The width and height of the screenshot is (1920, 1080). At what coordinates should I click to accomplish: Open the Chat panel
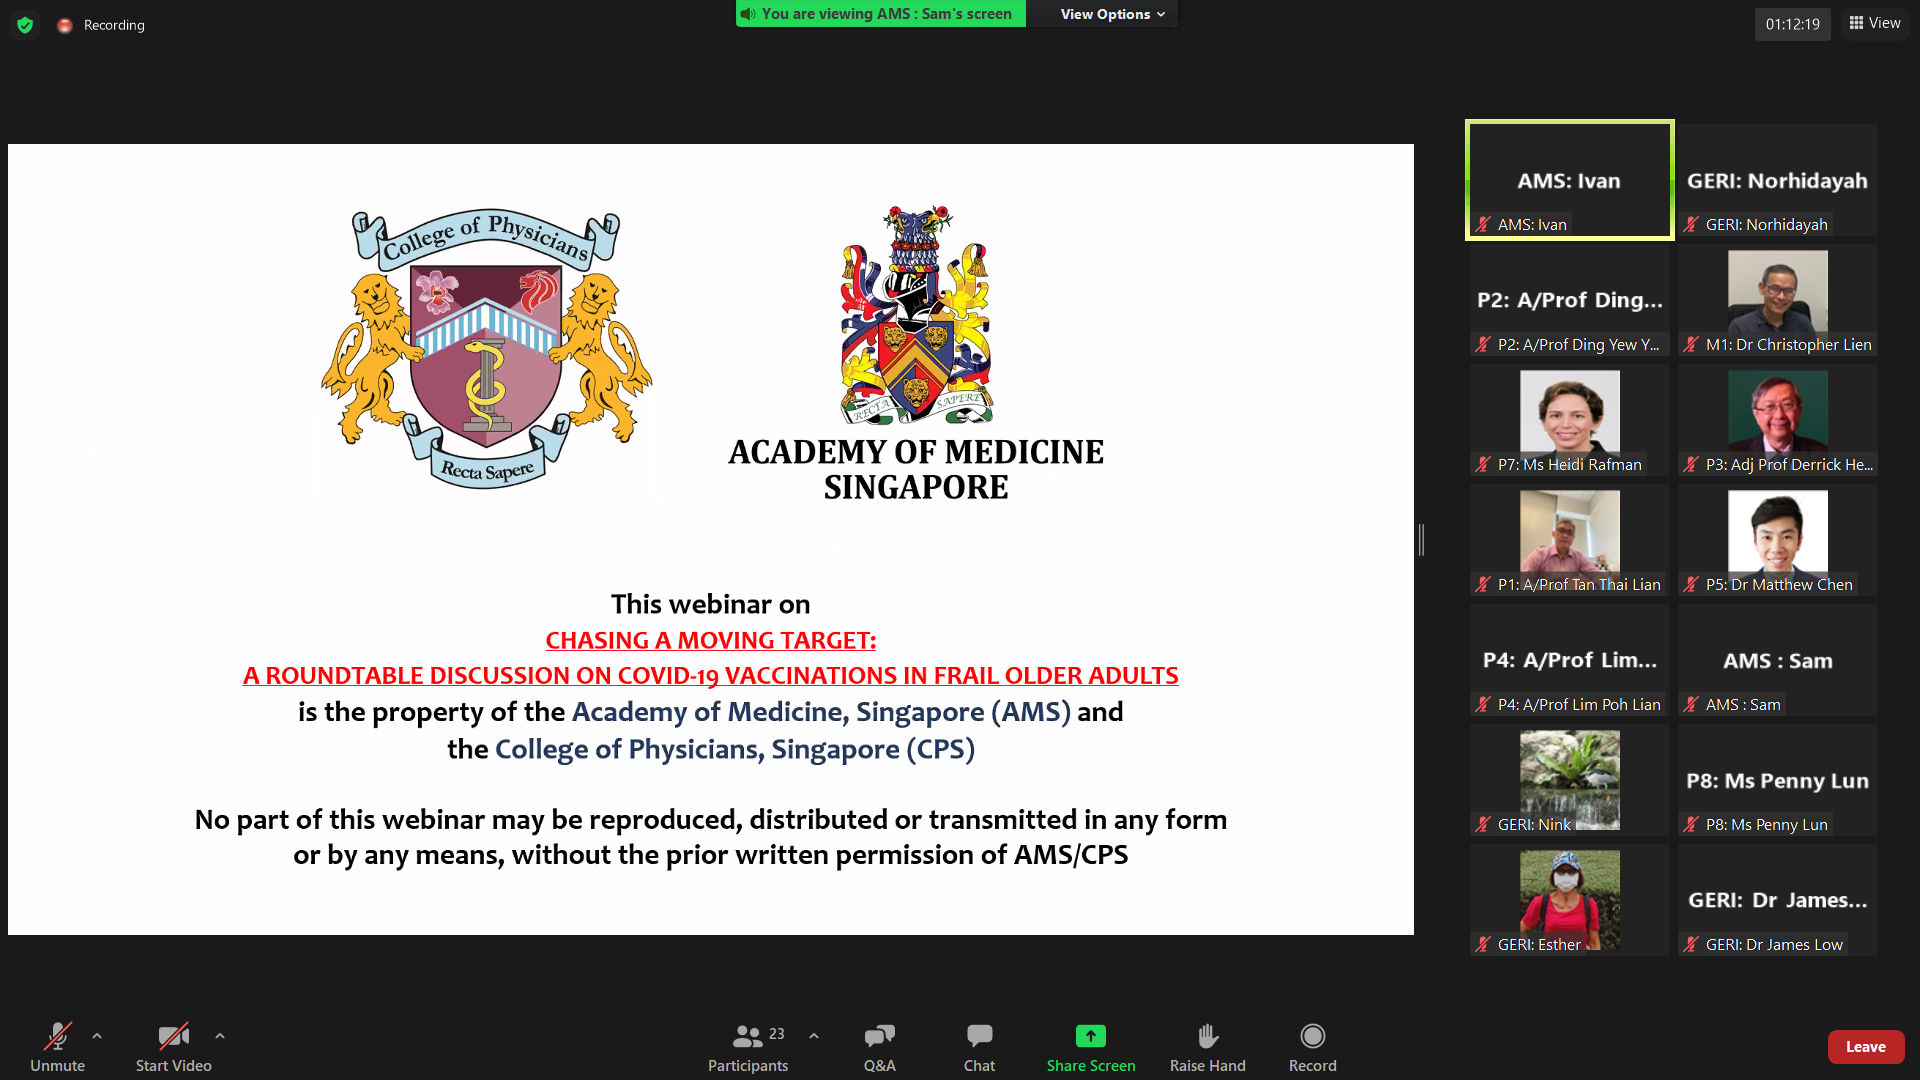[979, 1036]
